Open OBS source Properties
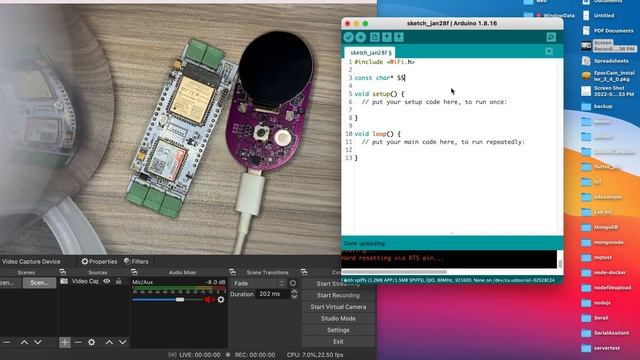The width and height of the screenshot is (640, 360). coord(99,261)
